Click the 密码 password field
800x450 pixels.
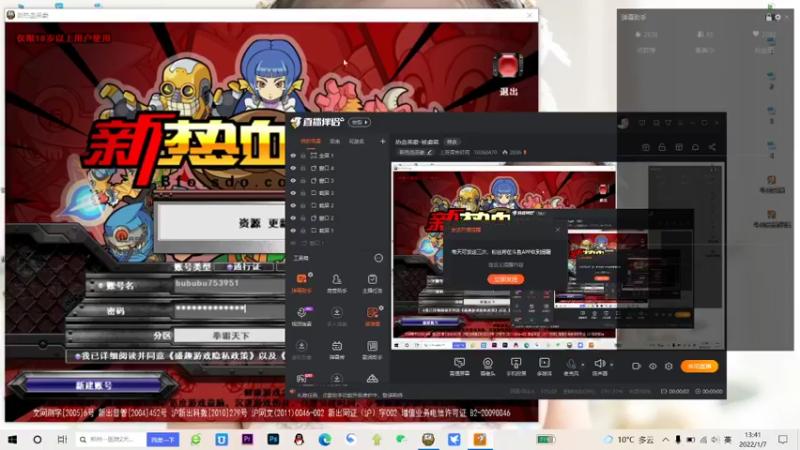(230, 309)
